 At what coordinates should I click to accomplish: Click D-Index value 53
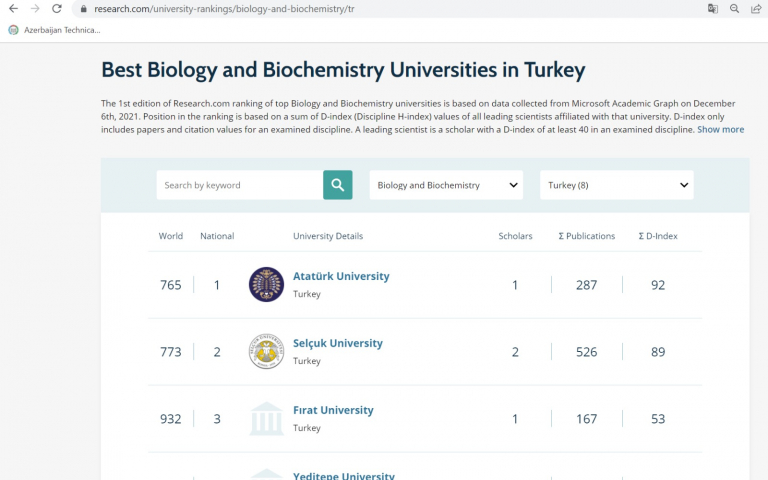658,419
